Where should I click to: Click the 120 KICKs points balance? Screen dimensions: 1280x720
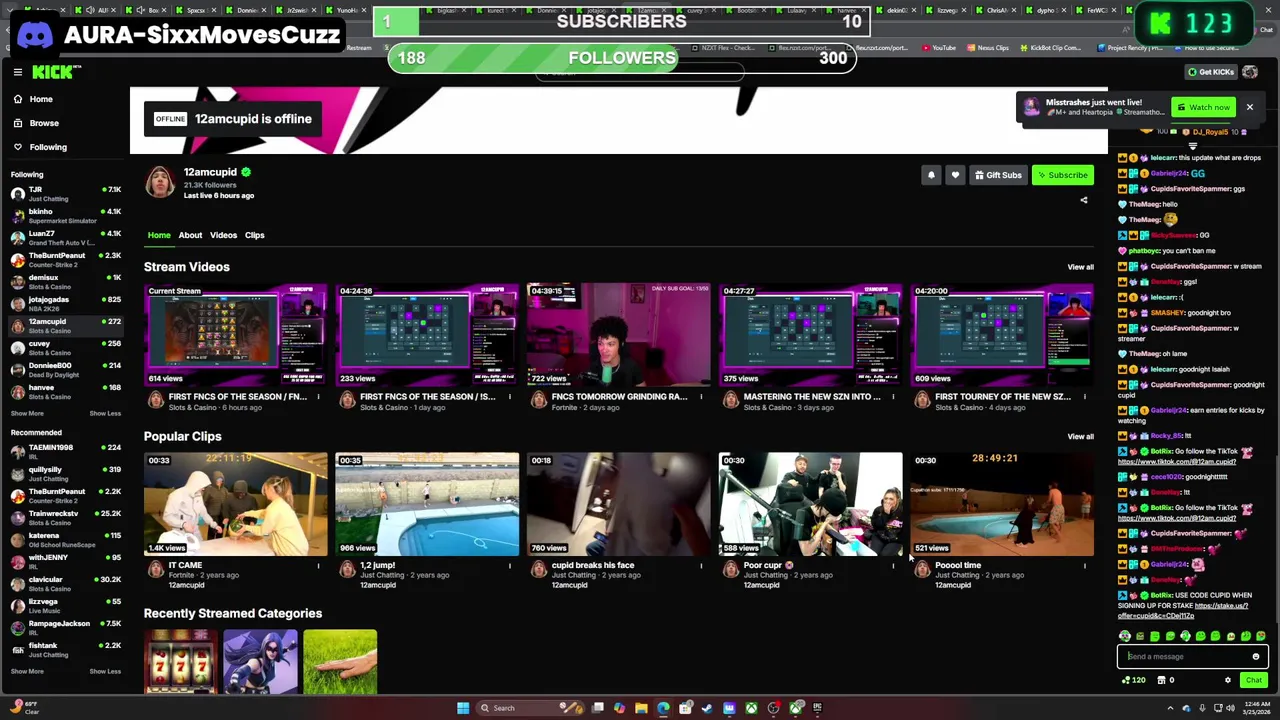coord(1134,680)
